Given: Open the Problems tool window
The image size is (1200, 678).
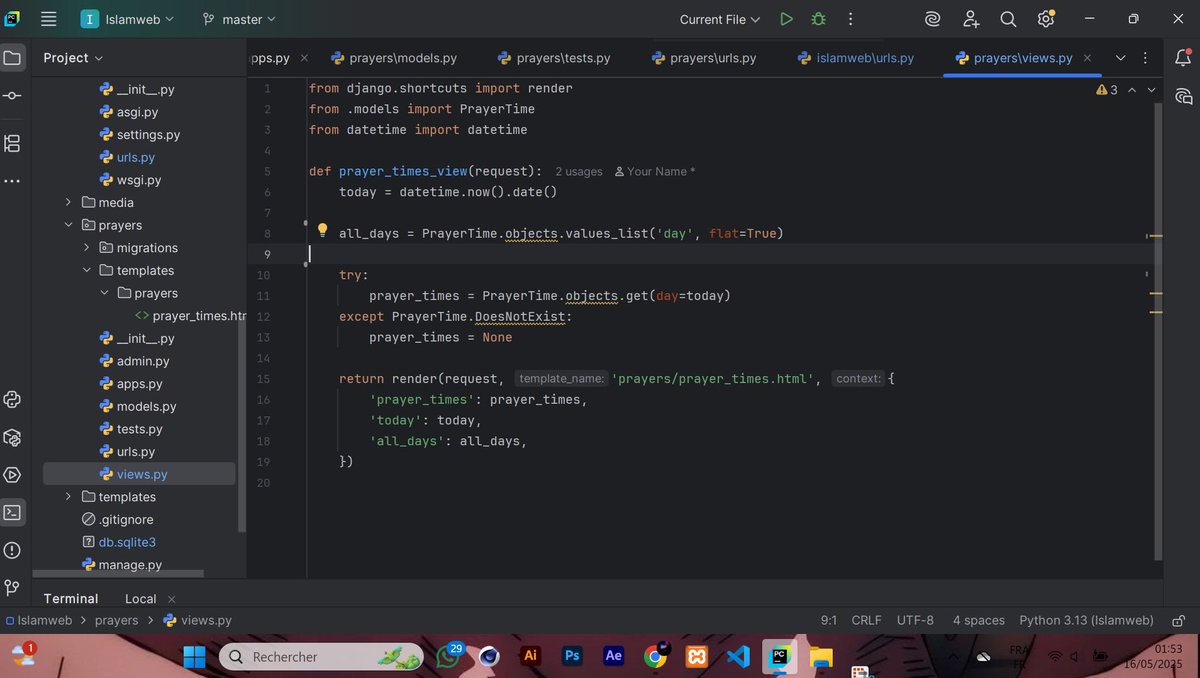Looking at the screenshot, I should pyautogui.click(x=12, y=550).
